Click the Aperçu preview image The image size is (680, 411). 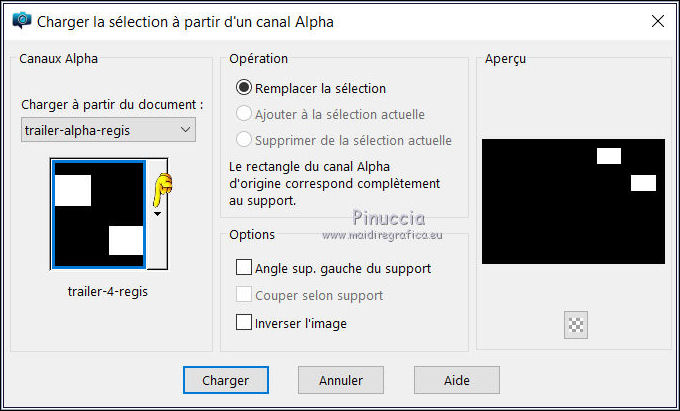[573, 201]
